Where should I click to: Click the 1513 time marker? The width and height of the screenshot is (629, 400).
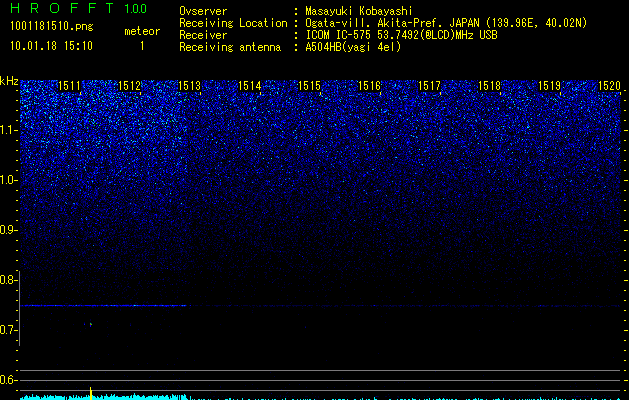click(x=189, y=85)
